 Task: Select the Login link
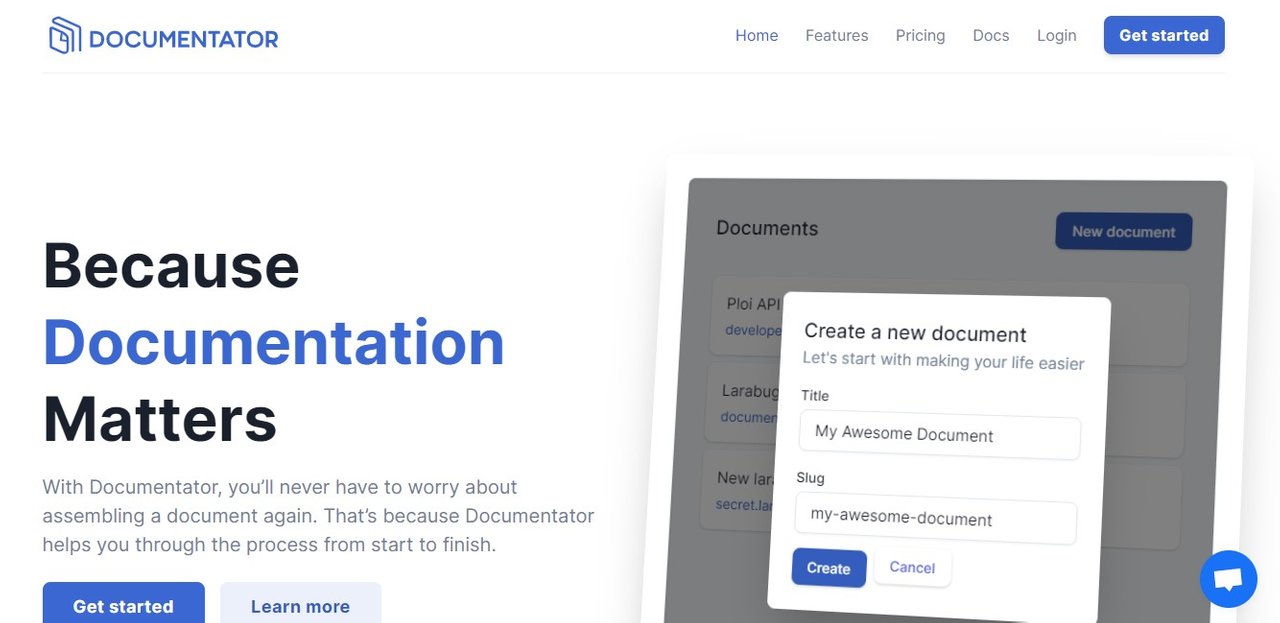1056,35
